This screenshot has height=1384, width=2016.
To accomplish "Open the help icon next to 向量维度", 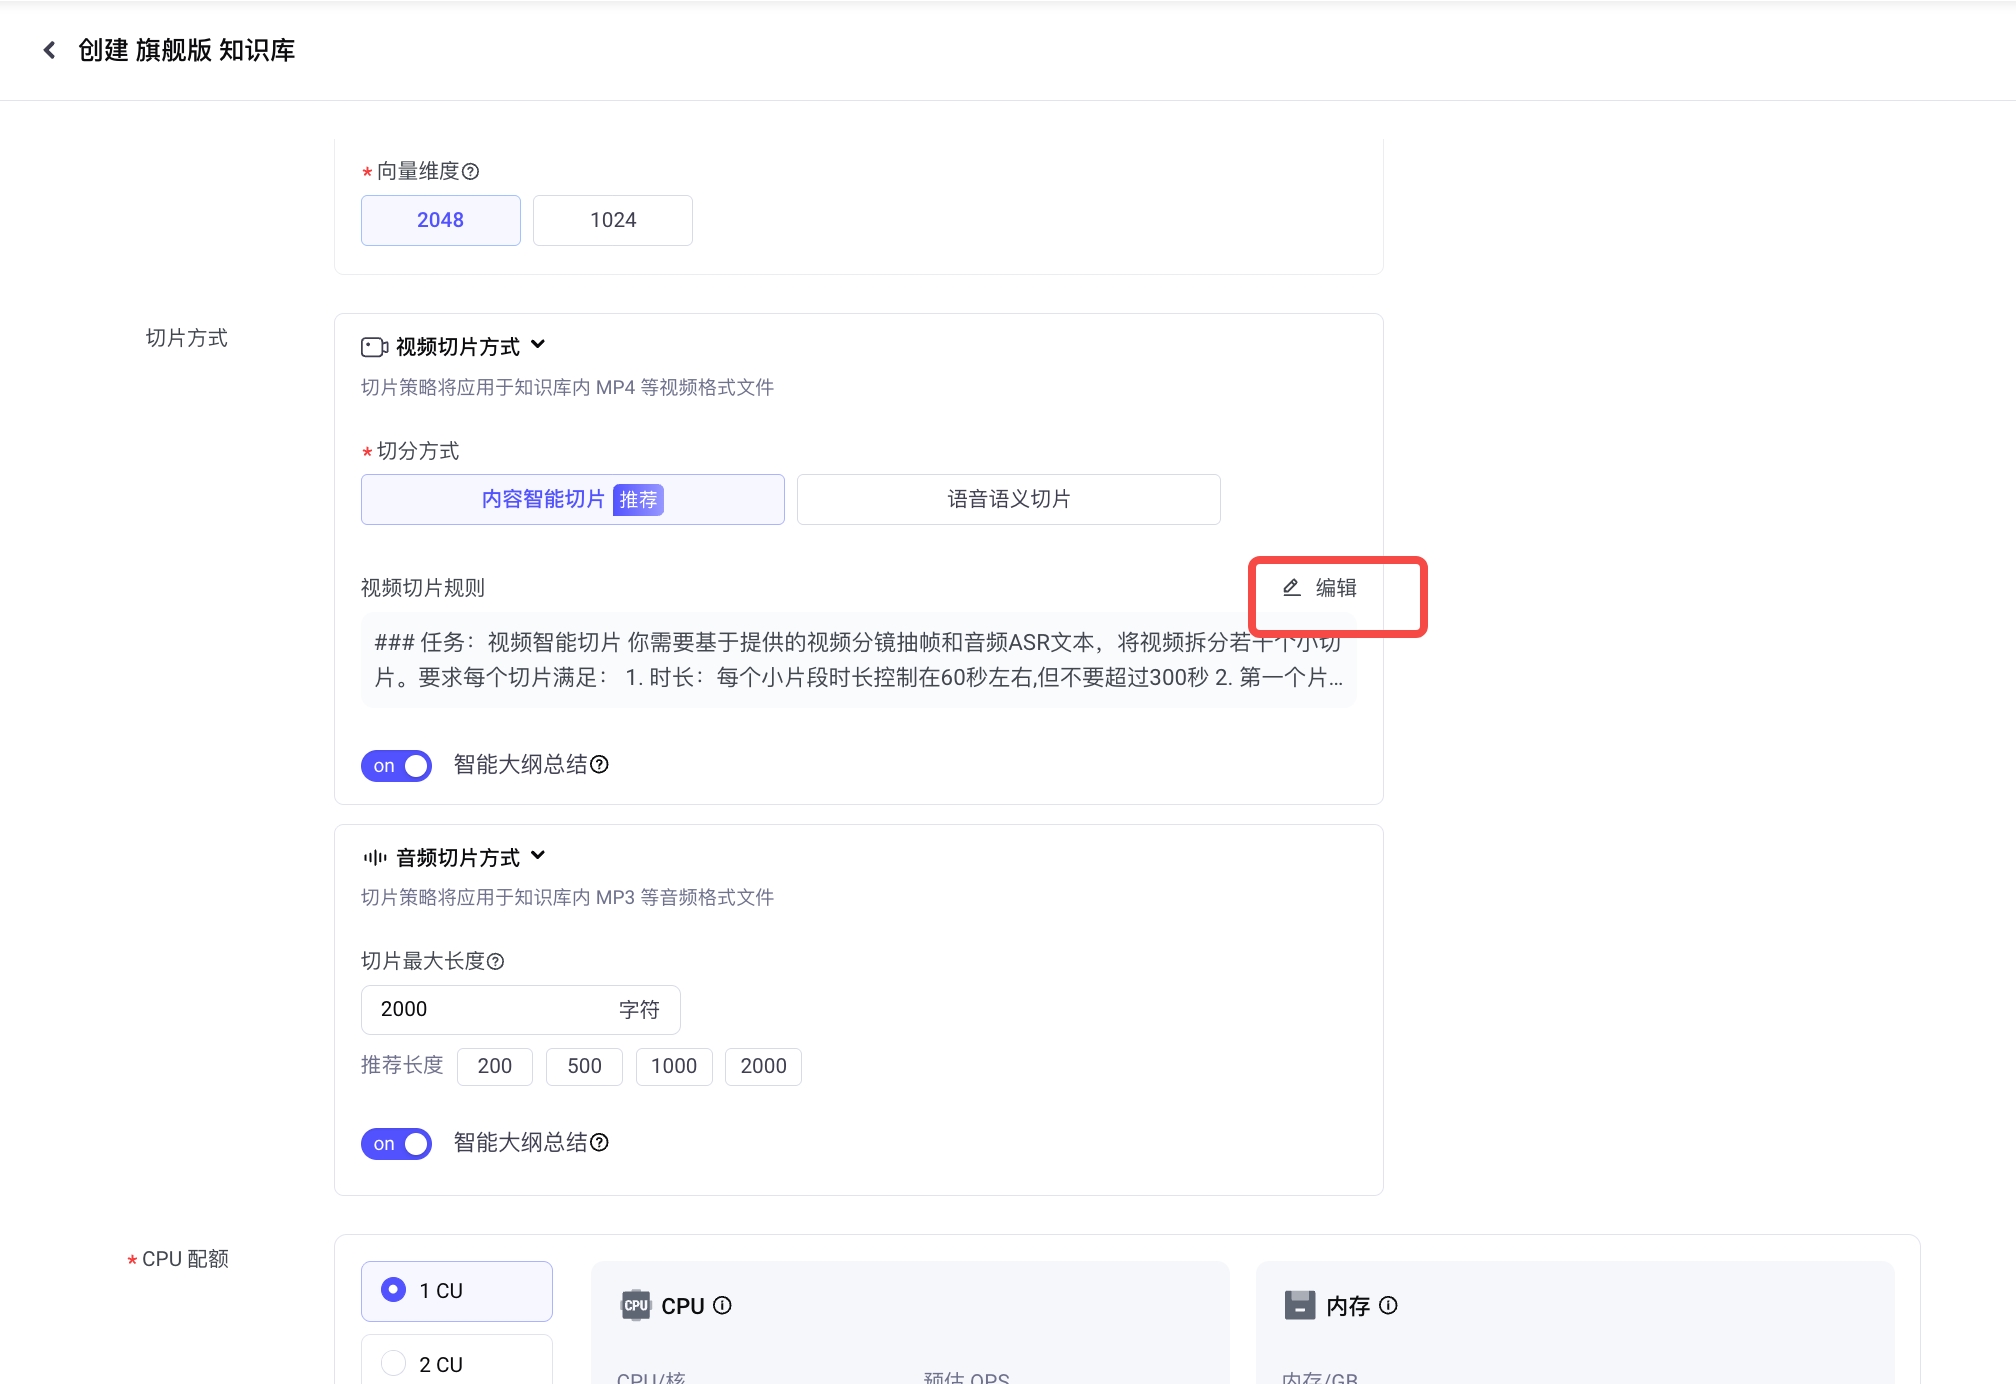I will [x=471, y=172].
